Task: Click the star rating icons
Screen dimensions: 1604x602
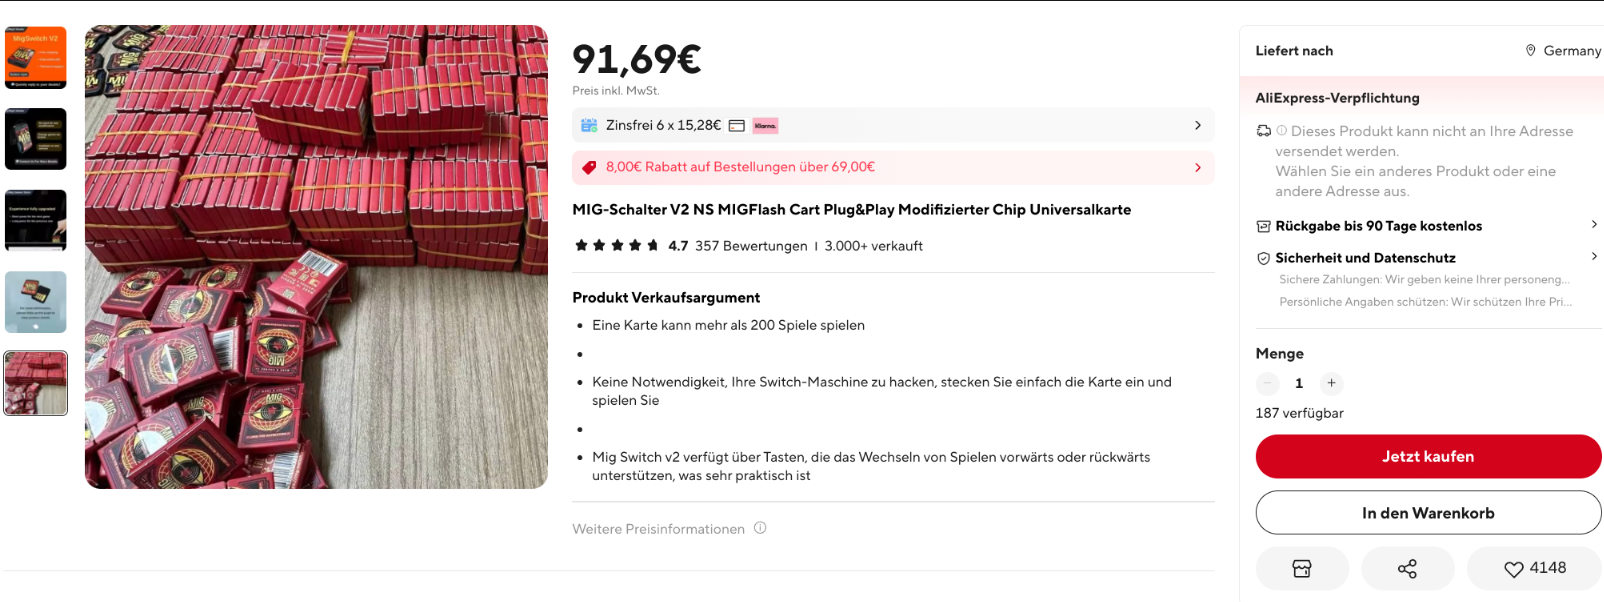Action: (616, 245)
